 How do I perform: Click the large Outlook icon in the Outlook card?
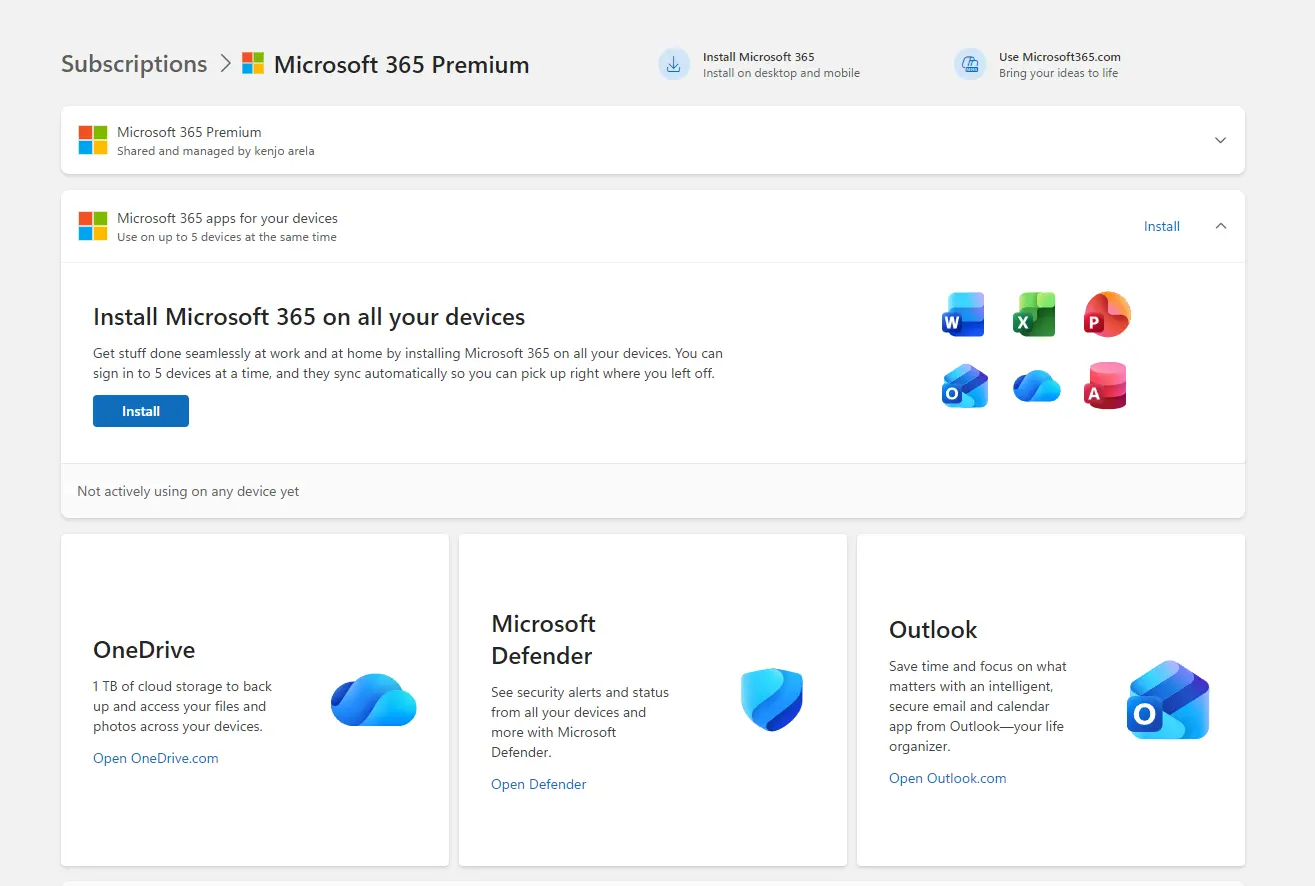point(1168,700)
